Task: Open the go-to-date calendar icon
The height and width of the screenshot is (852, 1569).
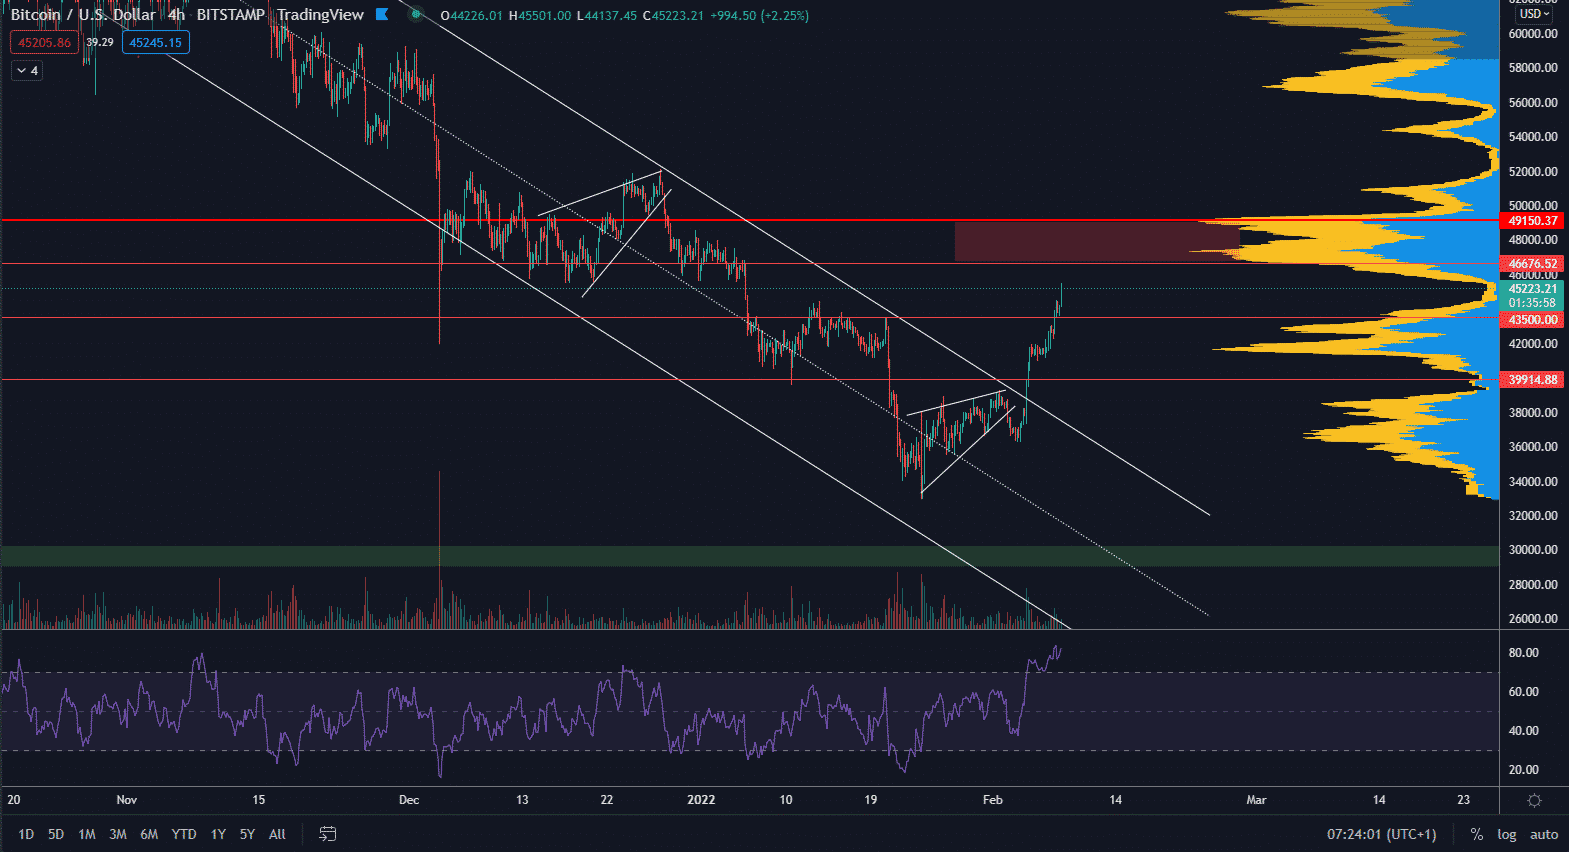Action: [327, 834]
